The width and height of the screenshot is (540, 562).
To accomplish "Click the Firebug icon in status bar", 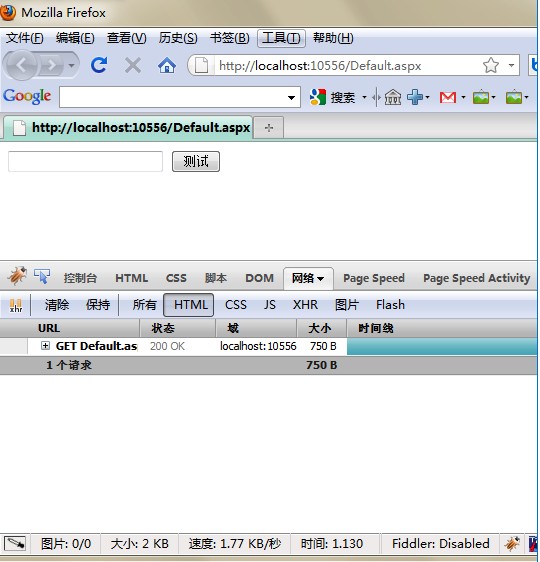I will tap(512, 543).
